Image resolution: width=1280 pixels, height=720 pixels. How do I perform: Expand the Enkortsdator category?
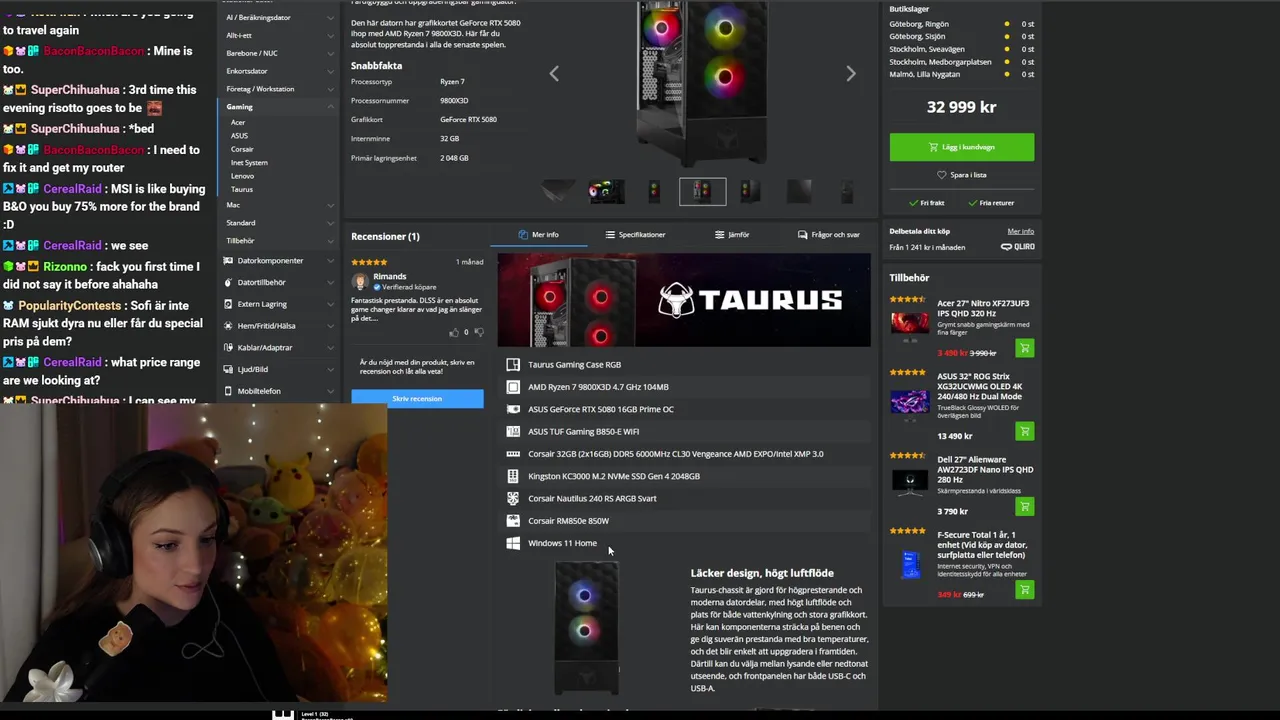tap(331, 71)
